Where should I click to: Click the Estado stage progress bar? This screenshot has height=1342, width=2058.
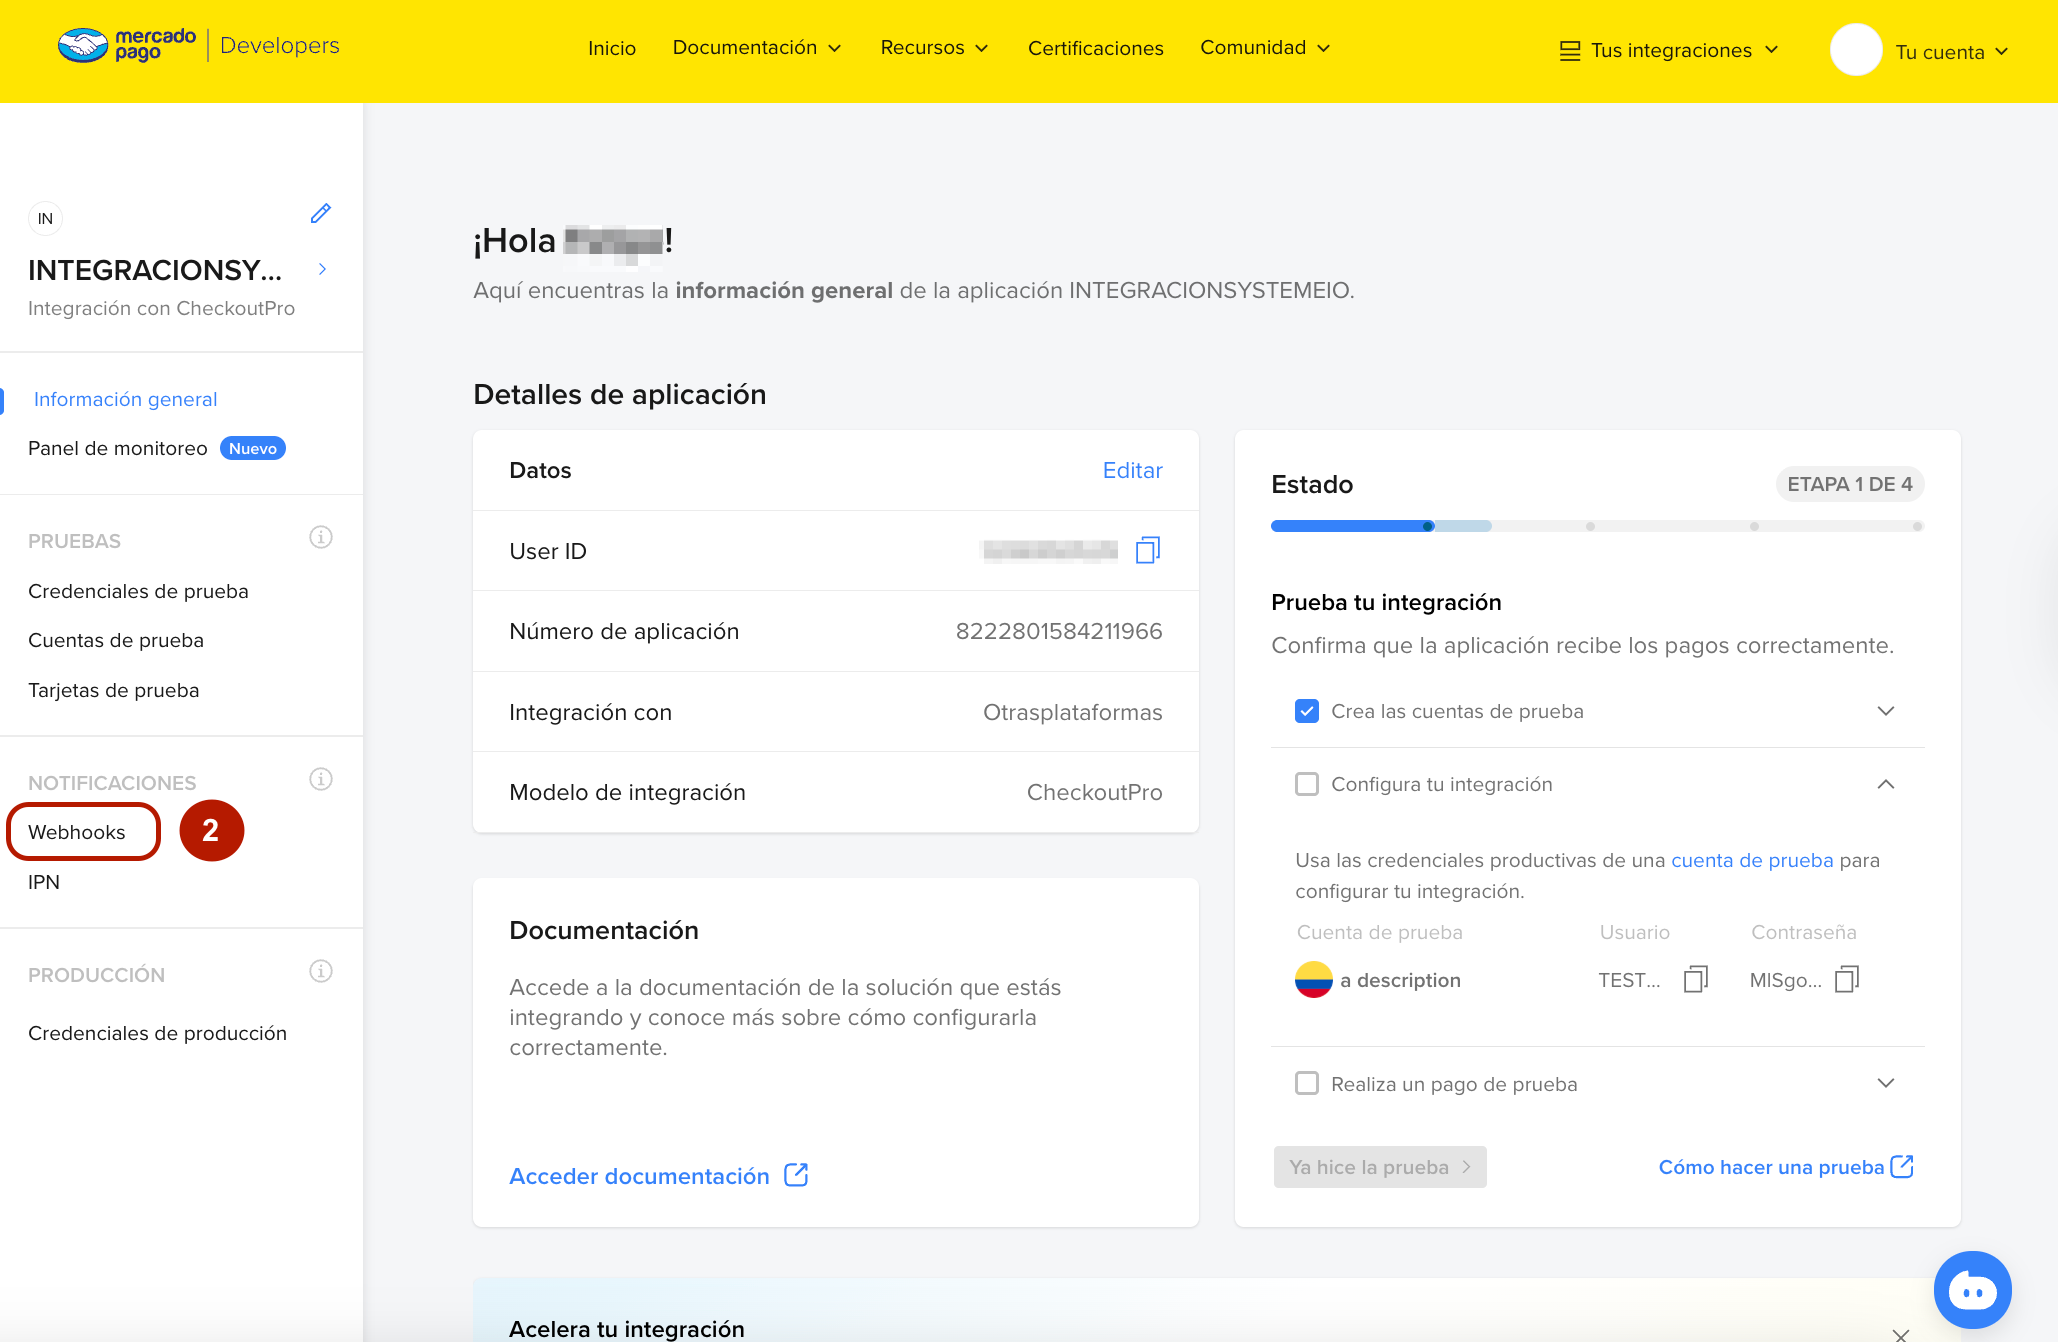click(x=1596, y=526)
